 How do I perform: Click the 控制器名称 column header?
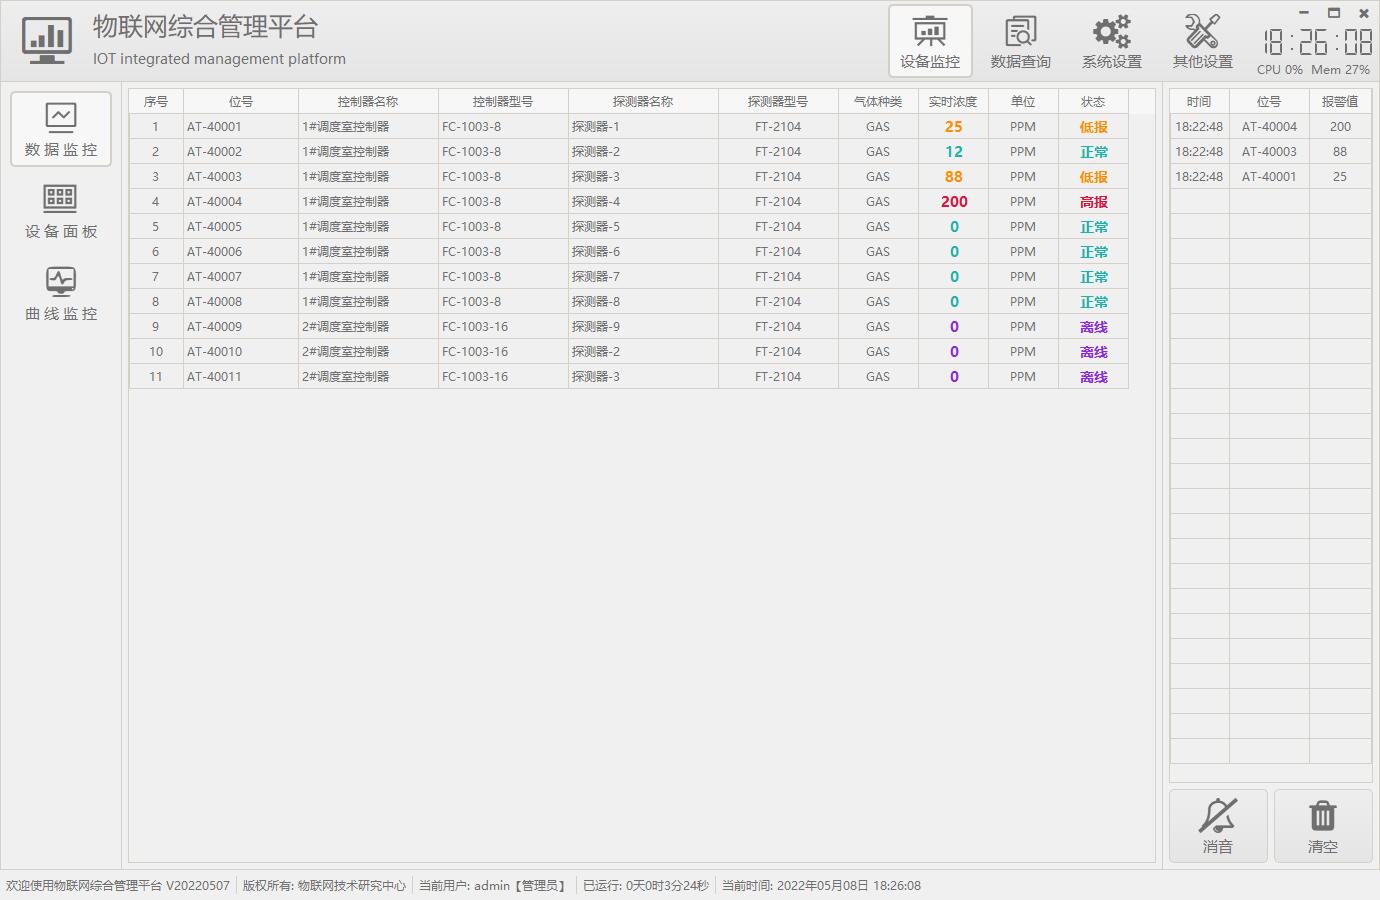pyautogui.click(x=367, y=102)
